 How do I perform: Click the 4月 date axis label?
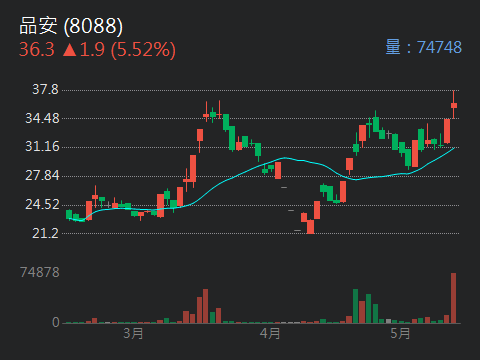(270, 333)
